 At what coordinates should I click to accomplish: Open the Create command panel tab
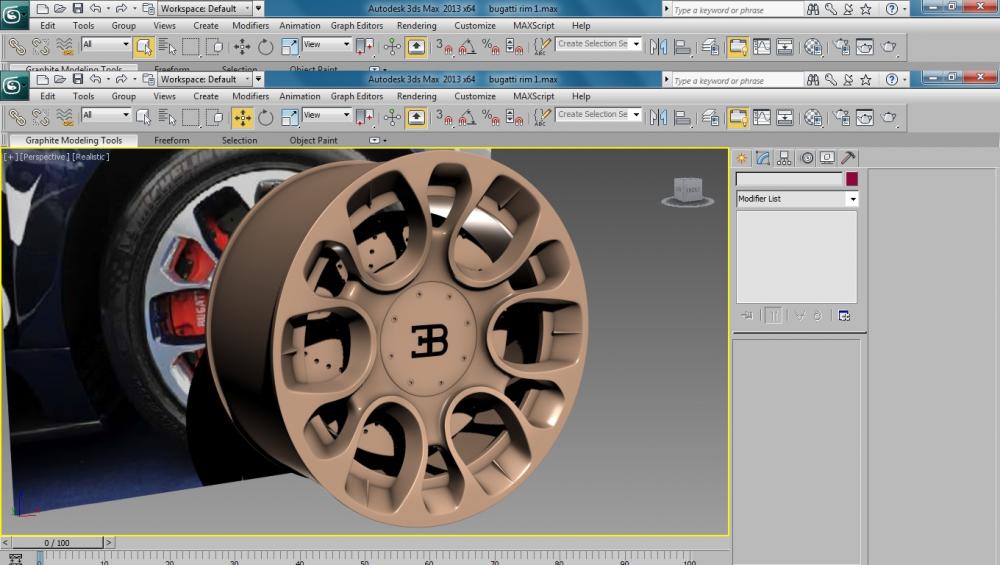pyautogui.click(x=742, y=158)
